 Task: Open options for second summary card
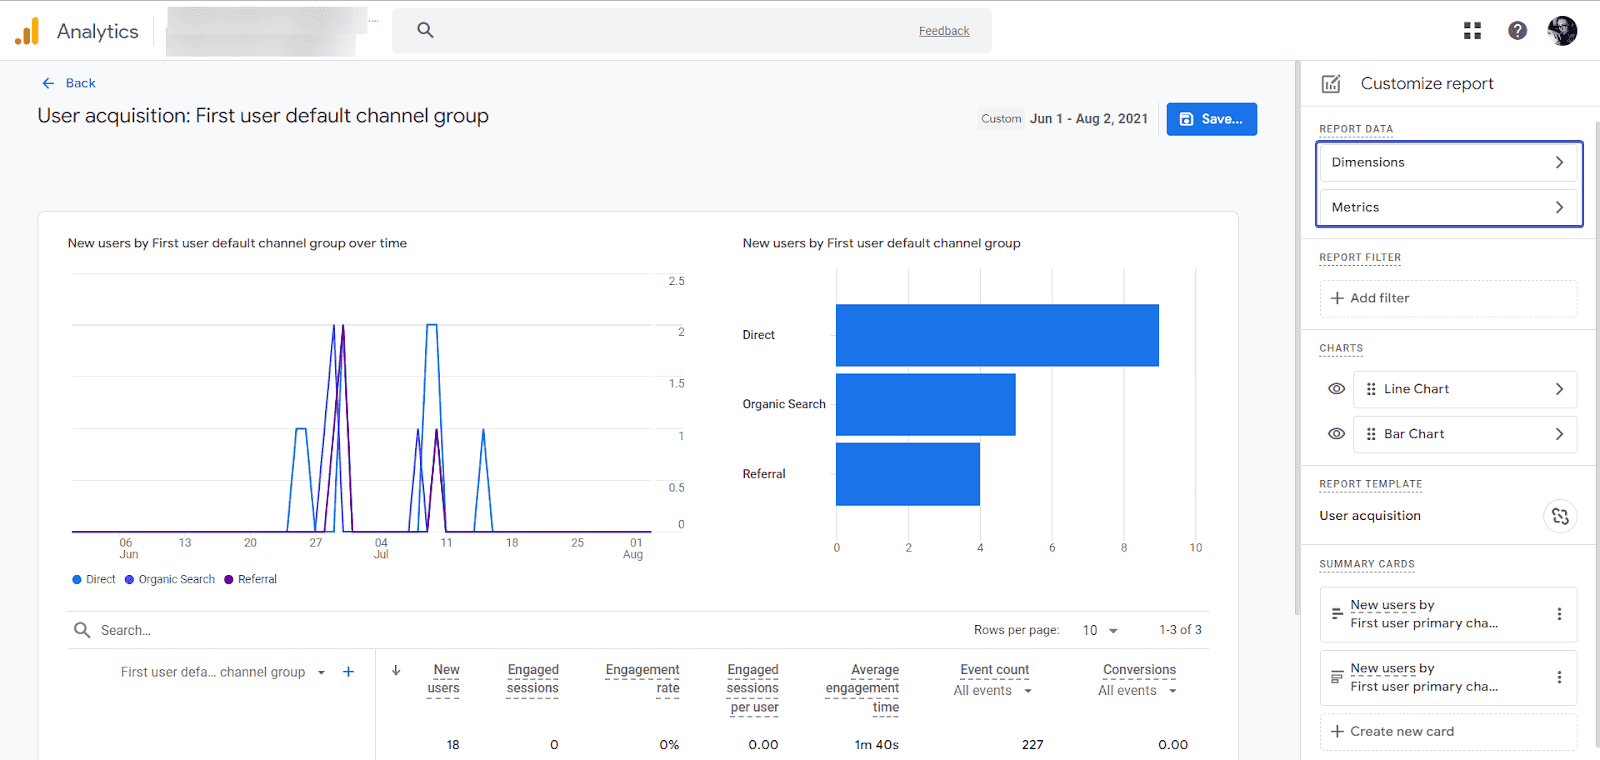1559,677
